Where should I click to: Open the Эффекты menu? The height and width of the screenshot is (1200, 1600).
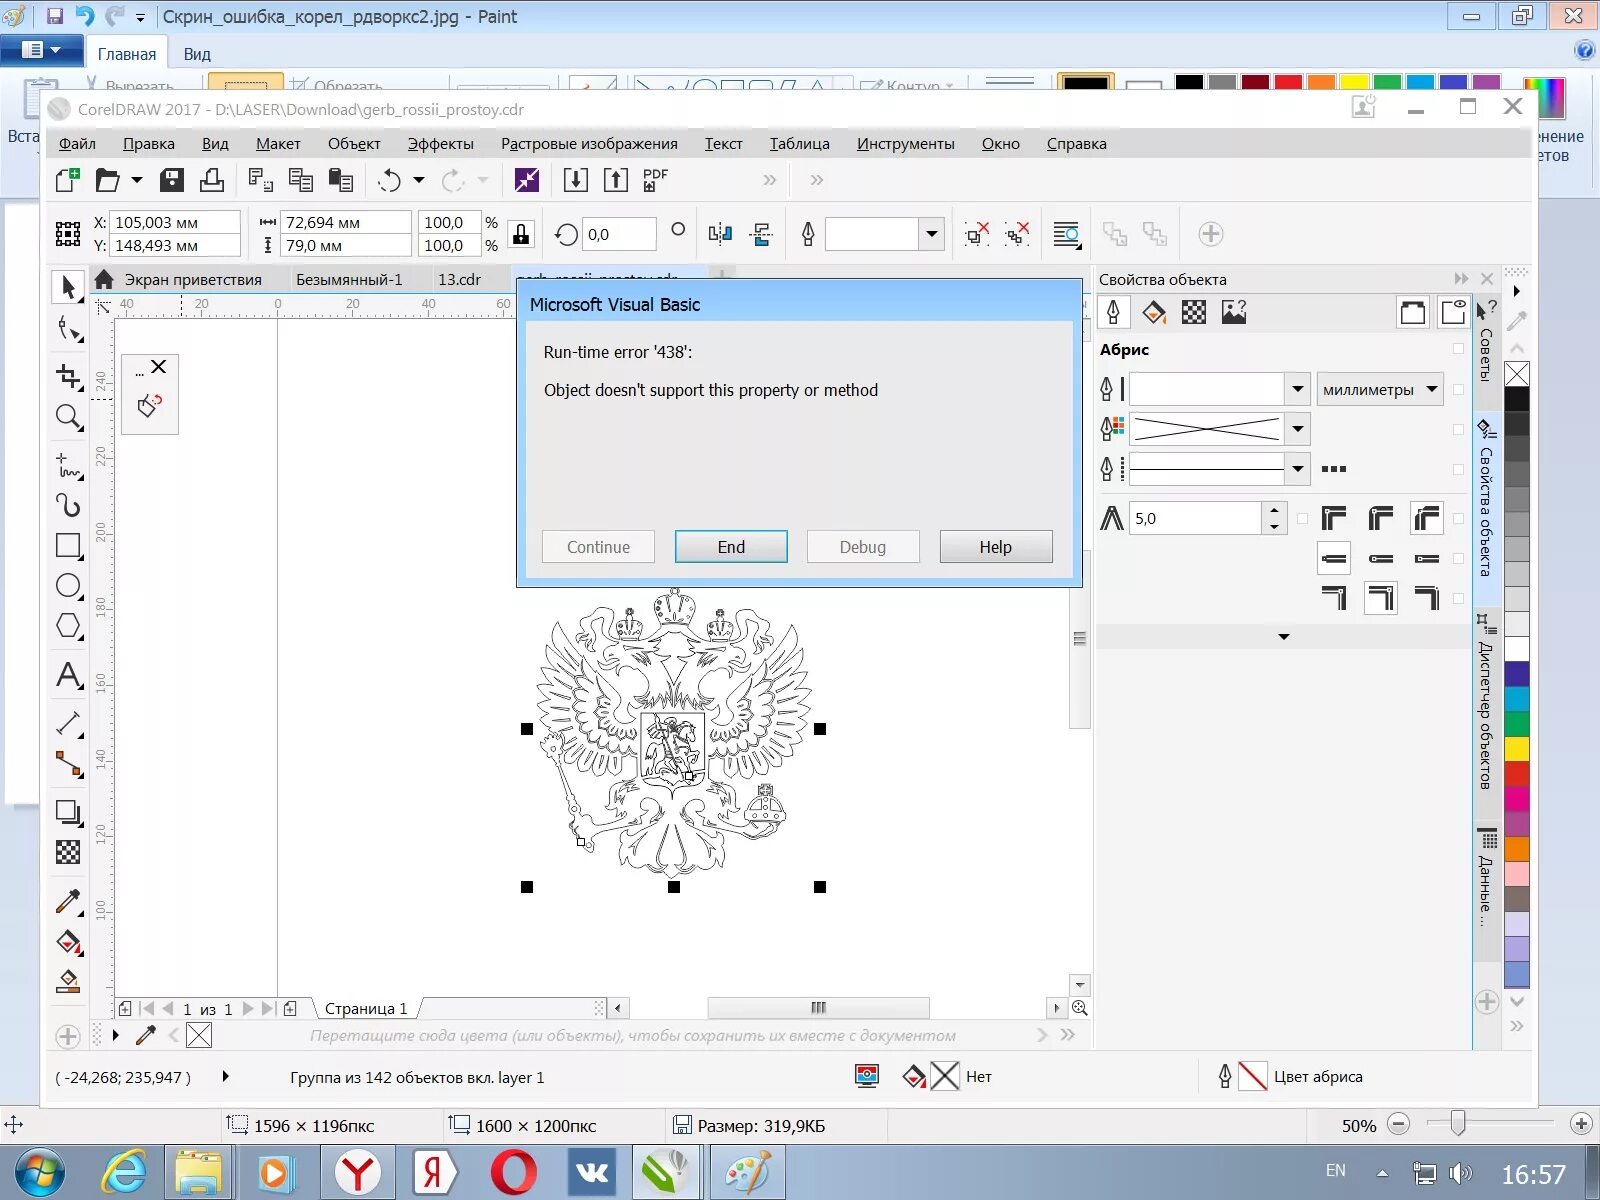click(x=440, y=144)
